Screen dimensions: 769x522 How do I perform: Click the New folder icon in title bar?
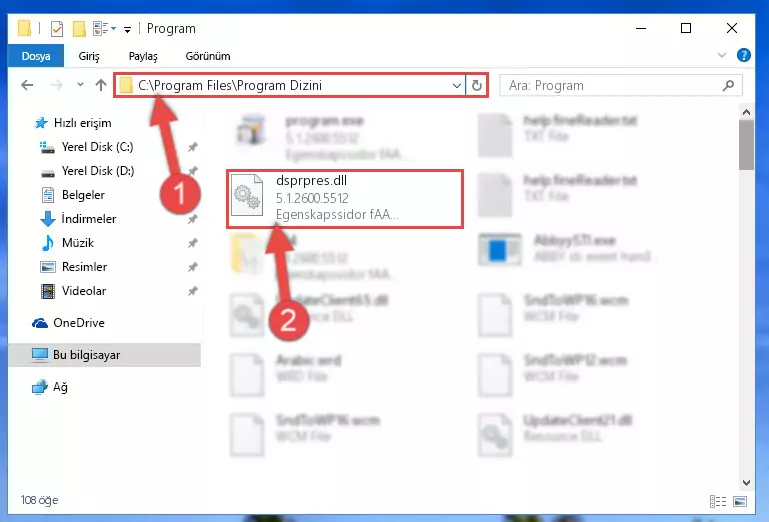[79, 29]
